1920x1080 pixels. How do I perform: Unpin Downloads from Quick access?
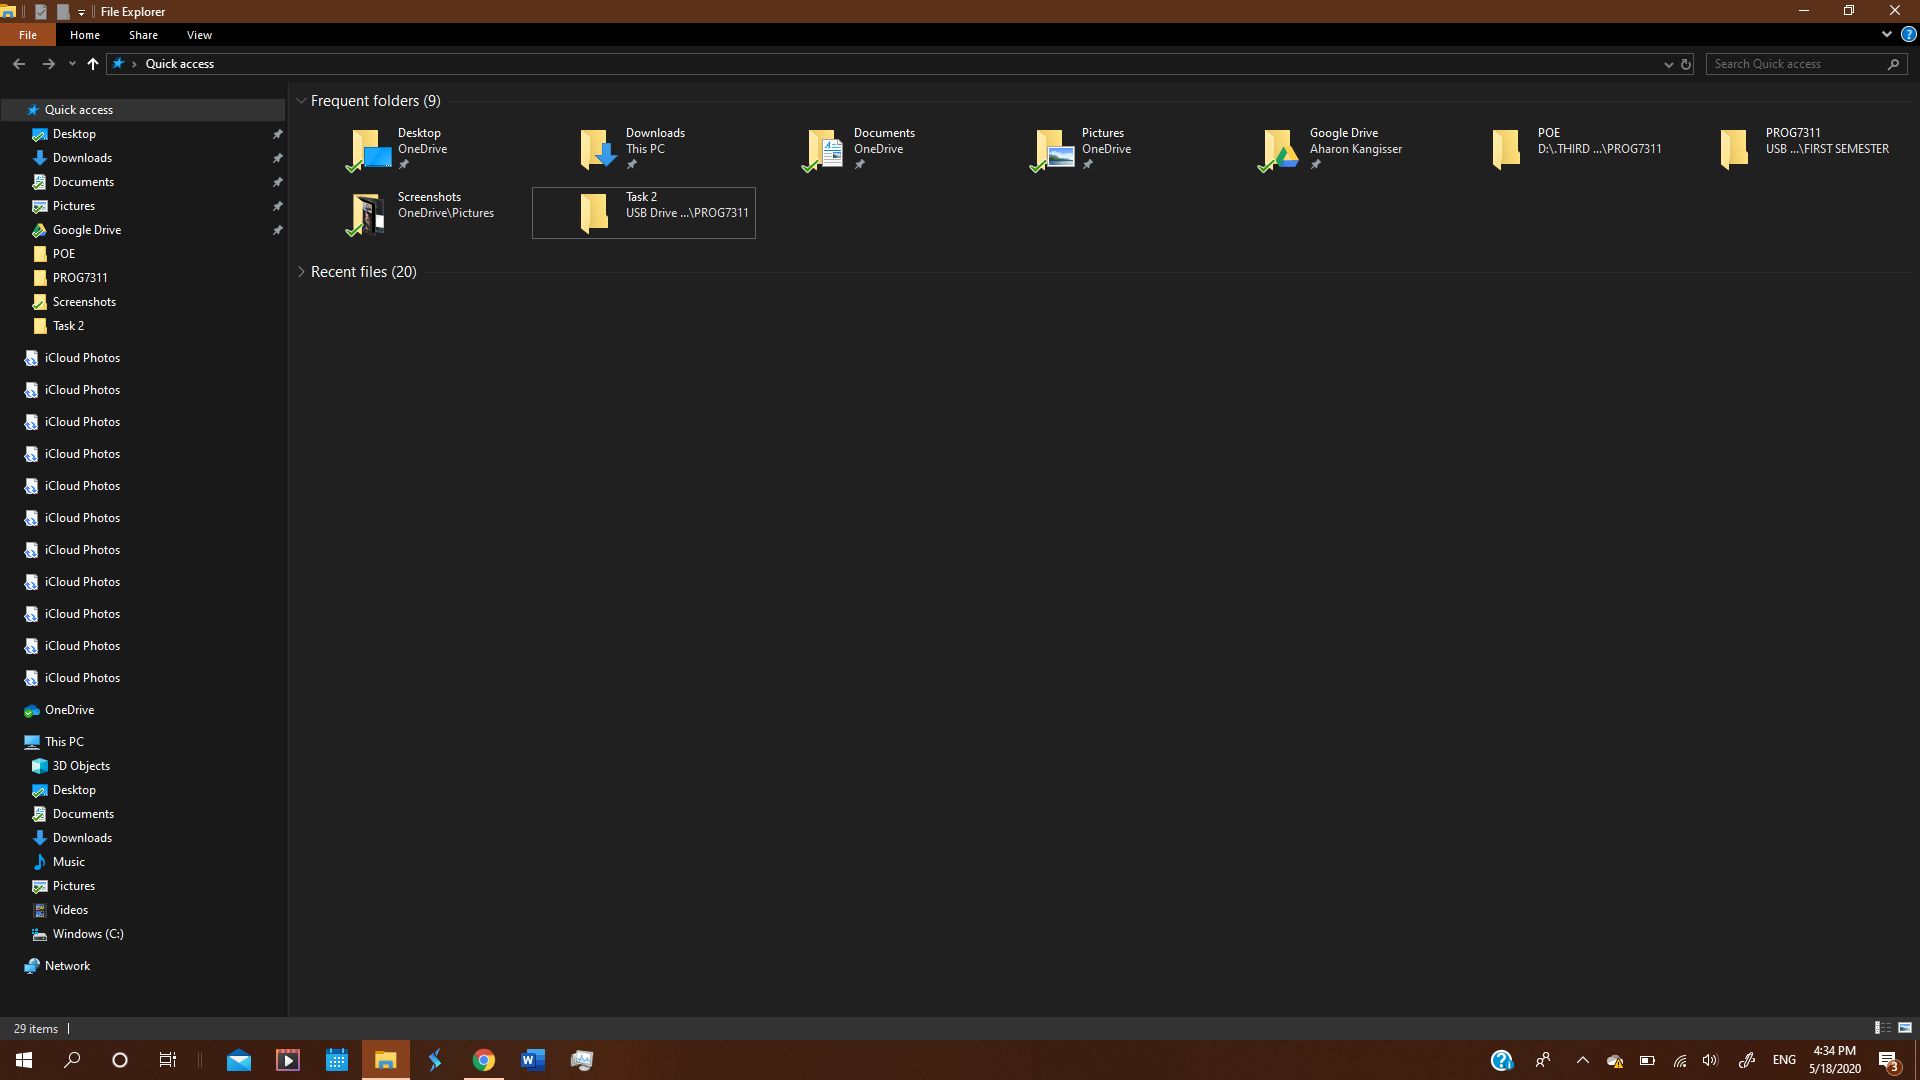(x=278, y=157)
